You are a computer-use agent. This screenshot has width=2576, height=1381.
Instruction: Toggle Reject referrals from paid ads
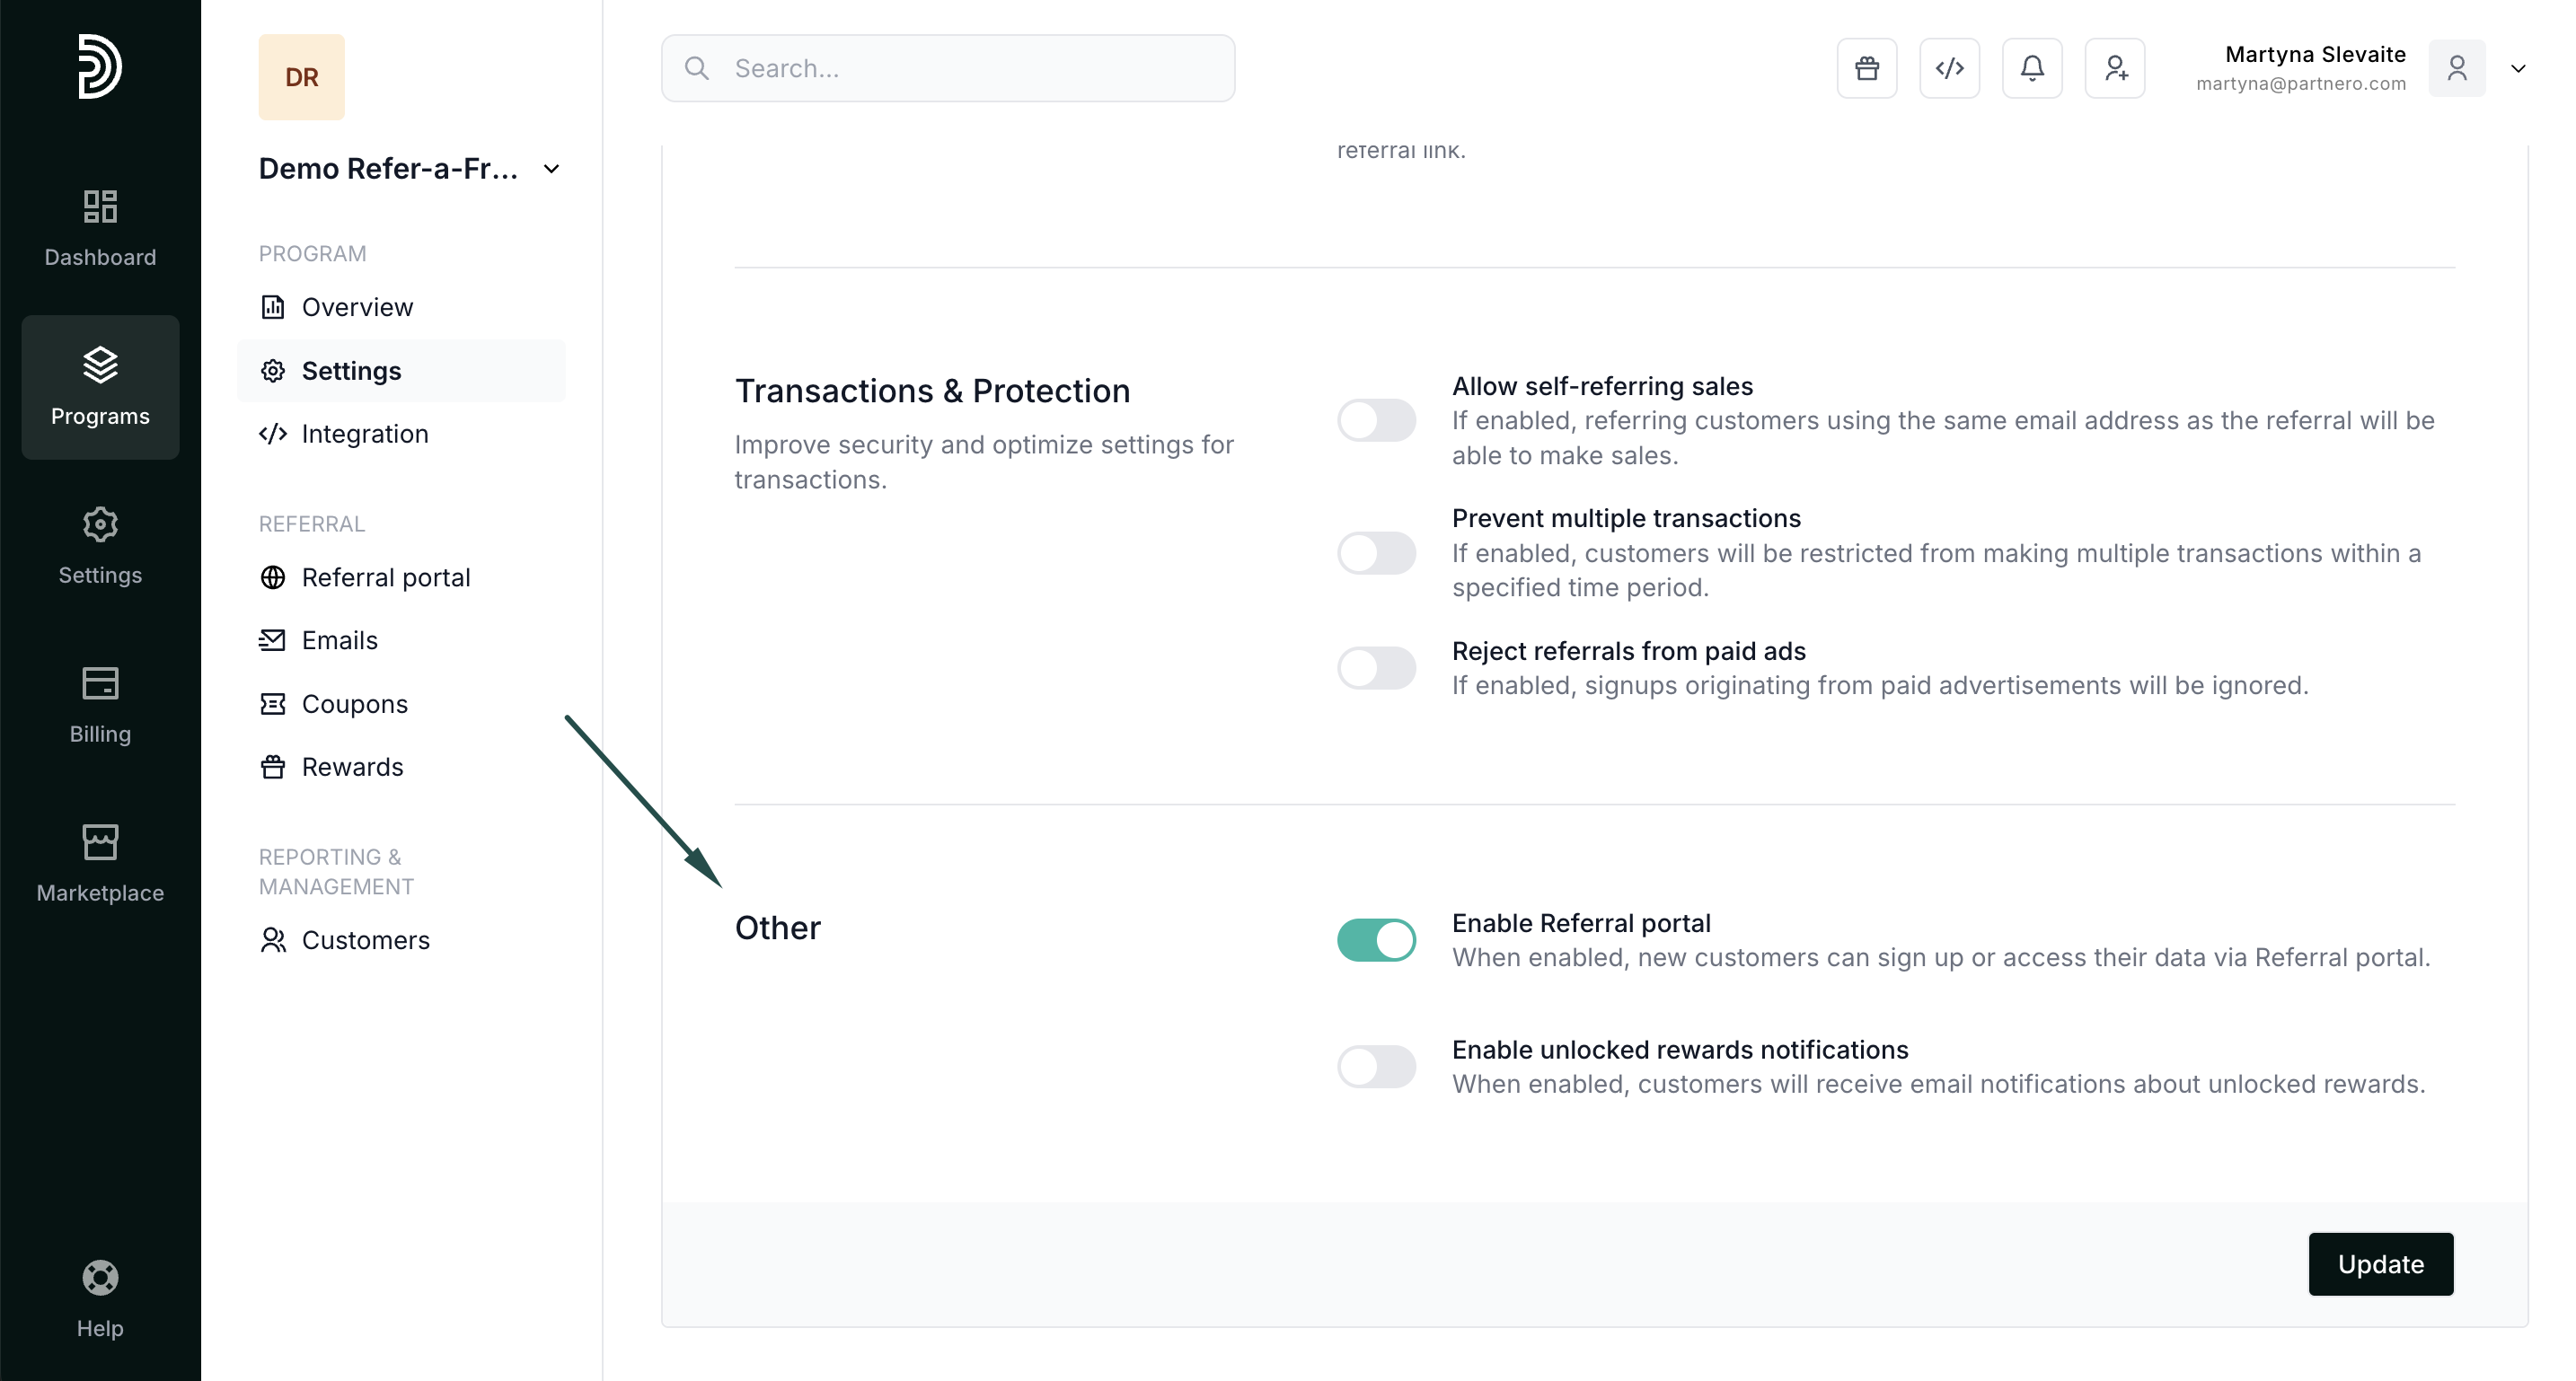(x=1376, y=668)
